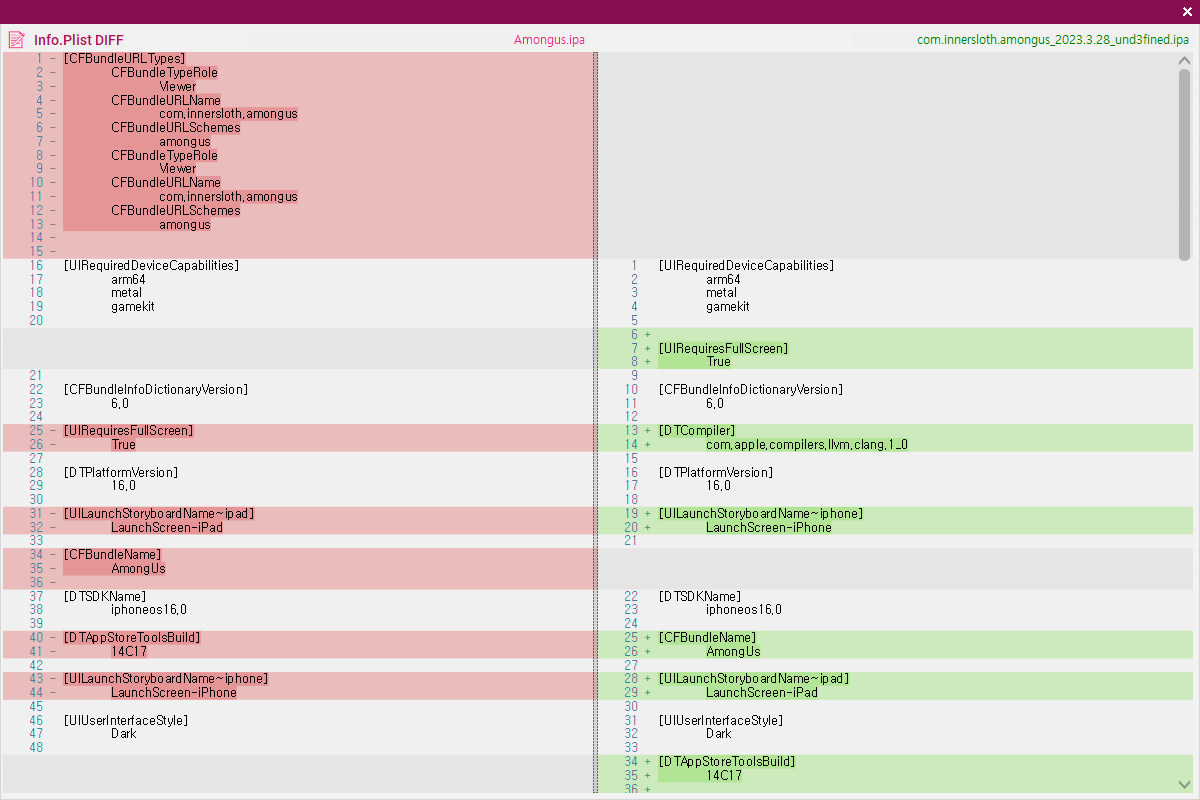Select right pane Dark value
1200x800 pixels.
719,734
